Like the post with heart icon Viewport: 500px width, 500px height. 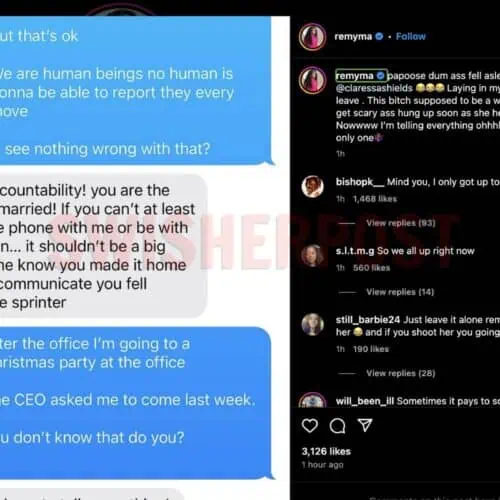pos(310,426)
